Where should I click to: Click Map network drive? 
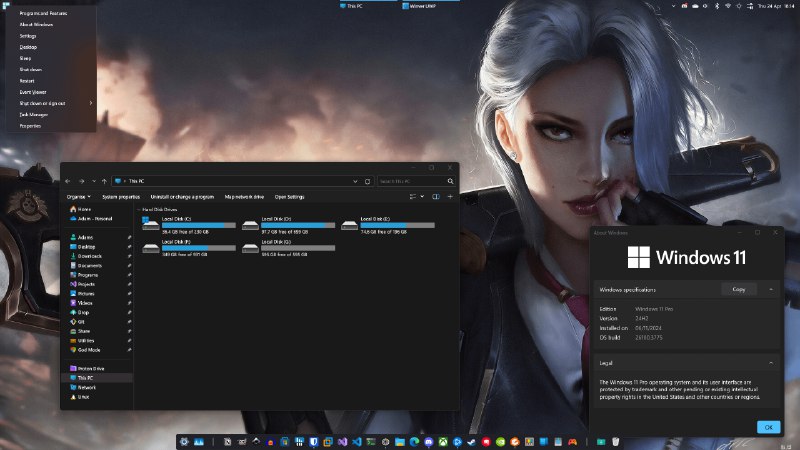[x=244, y=197]
